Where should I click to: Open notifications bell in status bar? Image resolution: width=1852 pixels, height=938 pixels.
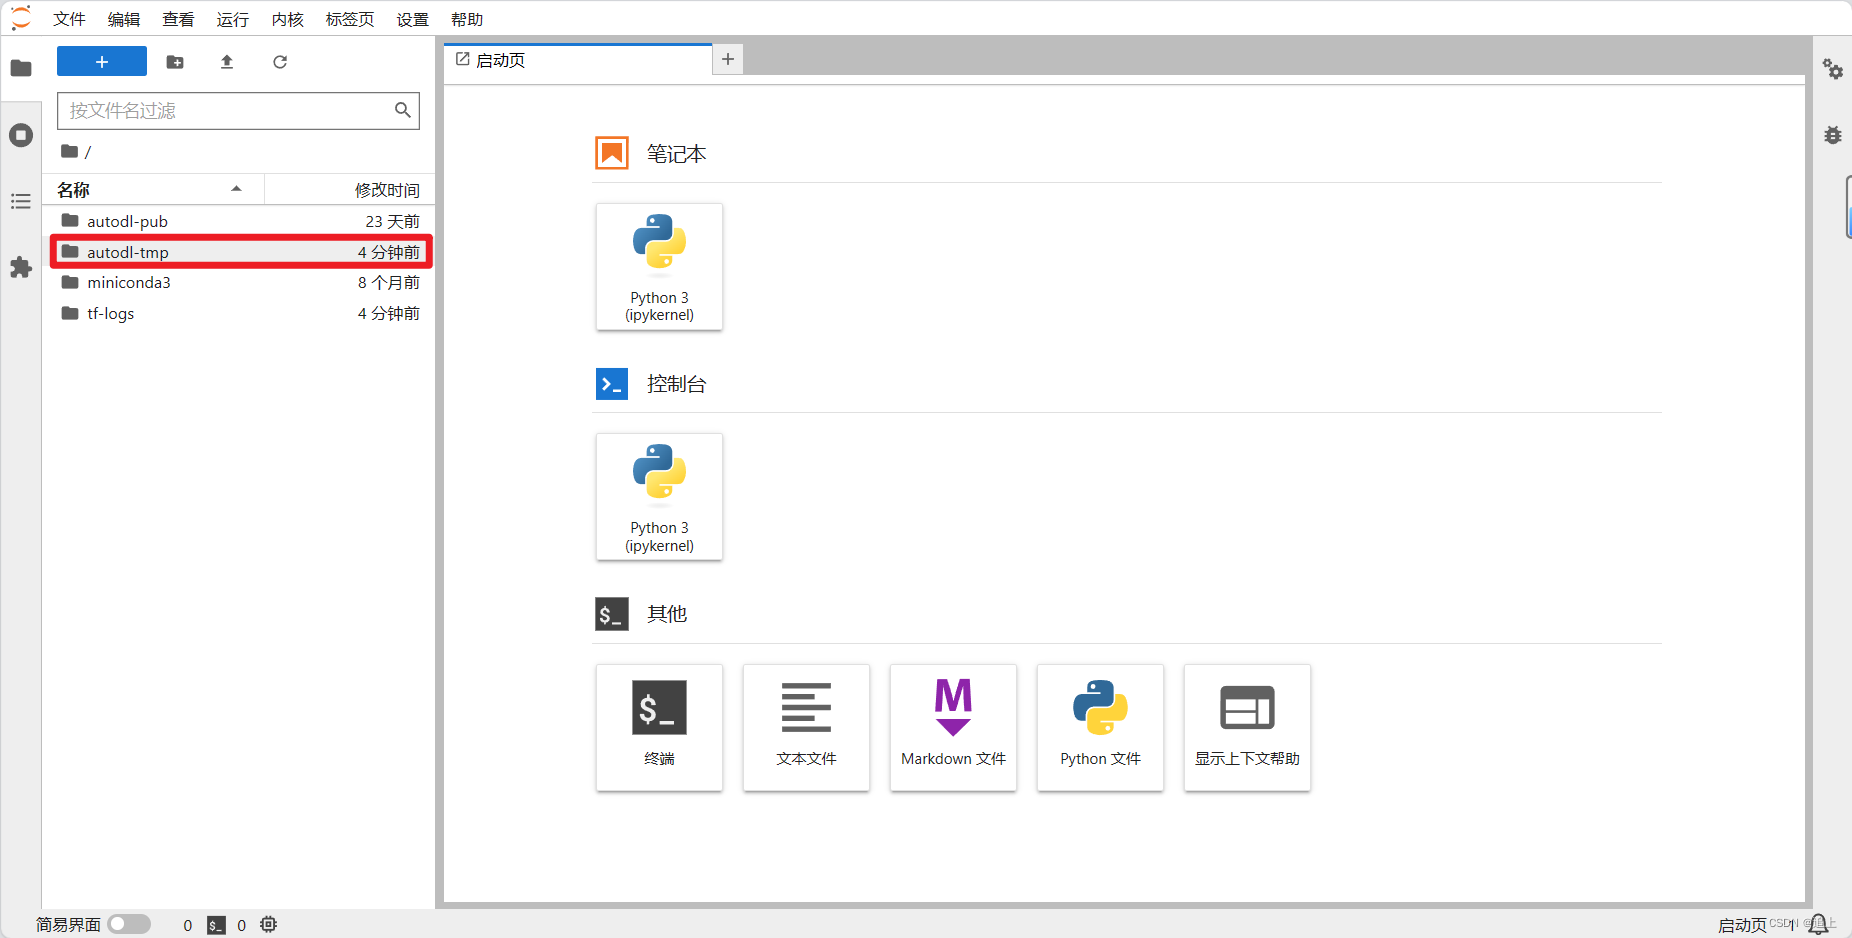[1818, 925]
